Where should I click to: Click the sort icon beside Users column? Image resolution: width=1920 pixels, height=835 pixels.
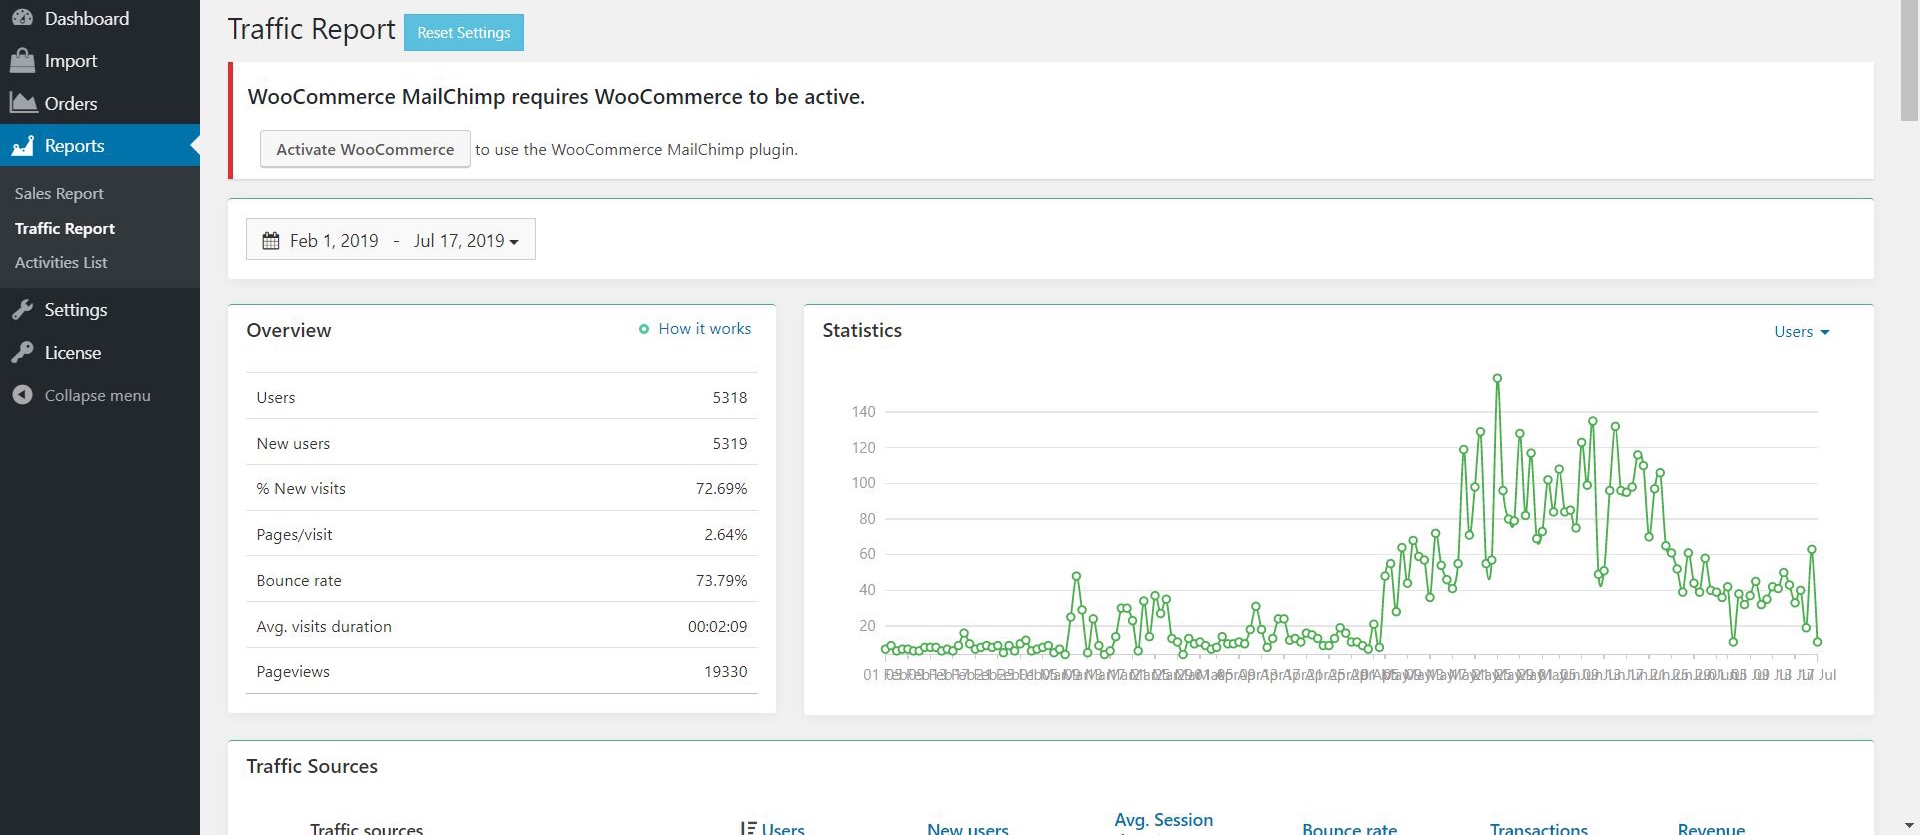tap(748, 828)
